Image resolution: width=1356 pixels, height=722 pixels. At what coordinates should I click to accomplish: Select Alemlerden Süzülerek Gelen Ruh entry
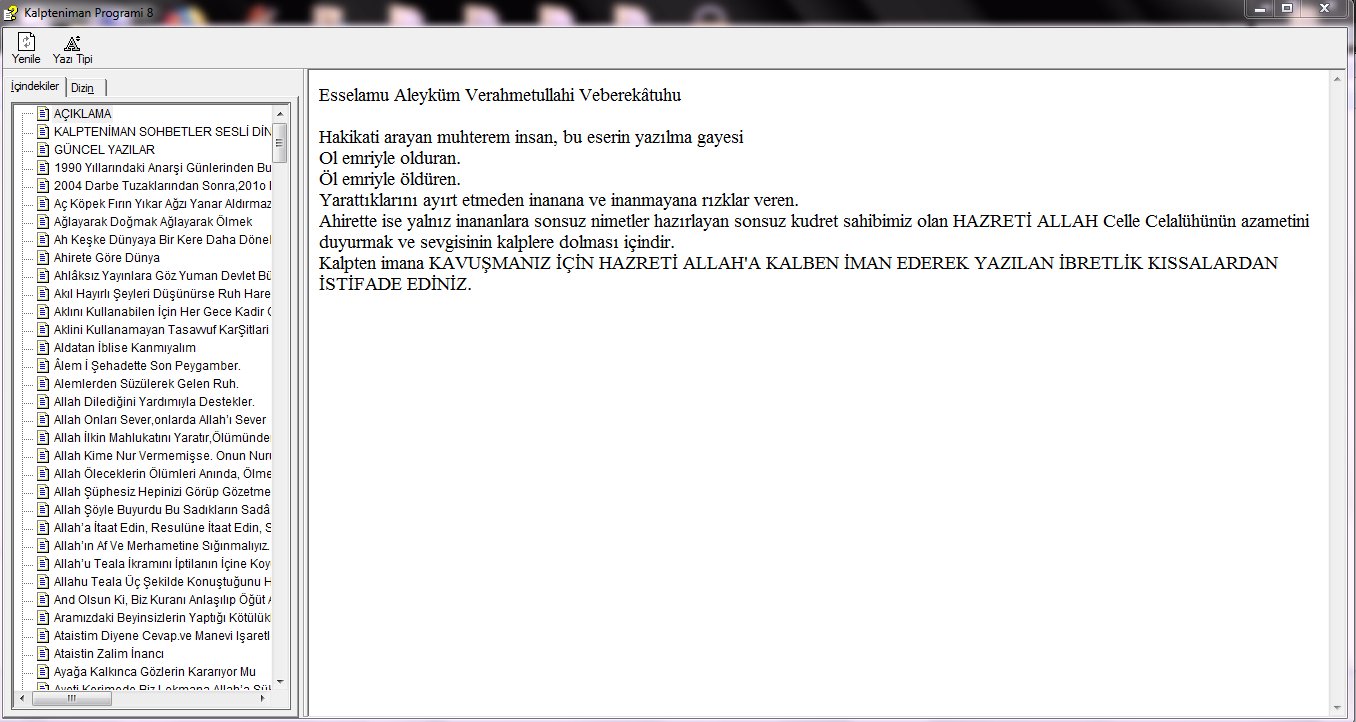146,383
